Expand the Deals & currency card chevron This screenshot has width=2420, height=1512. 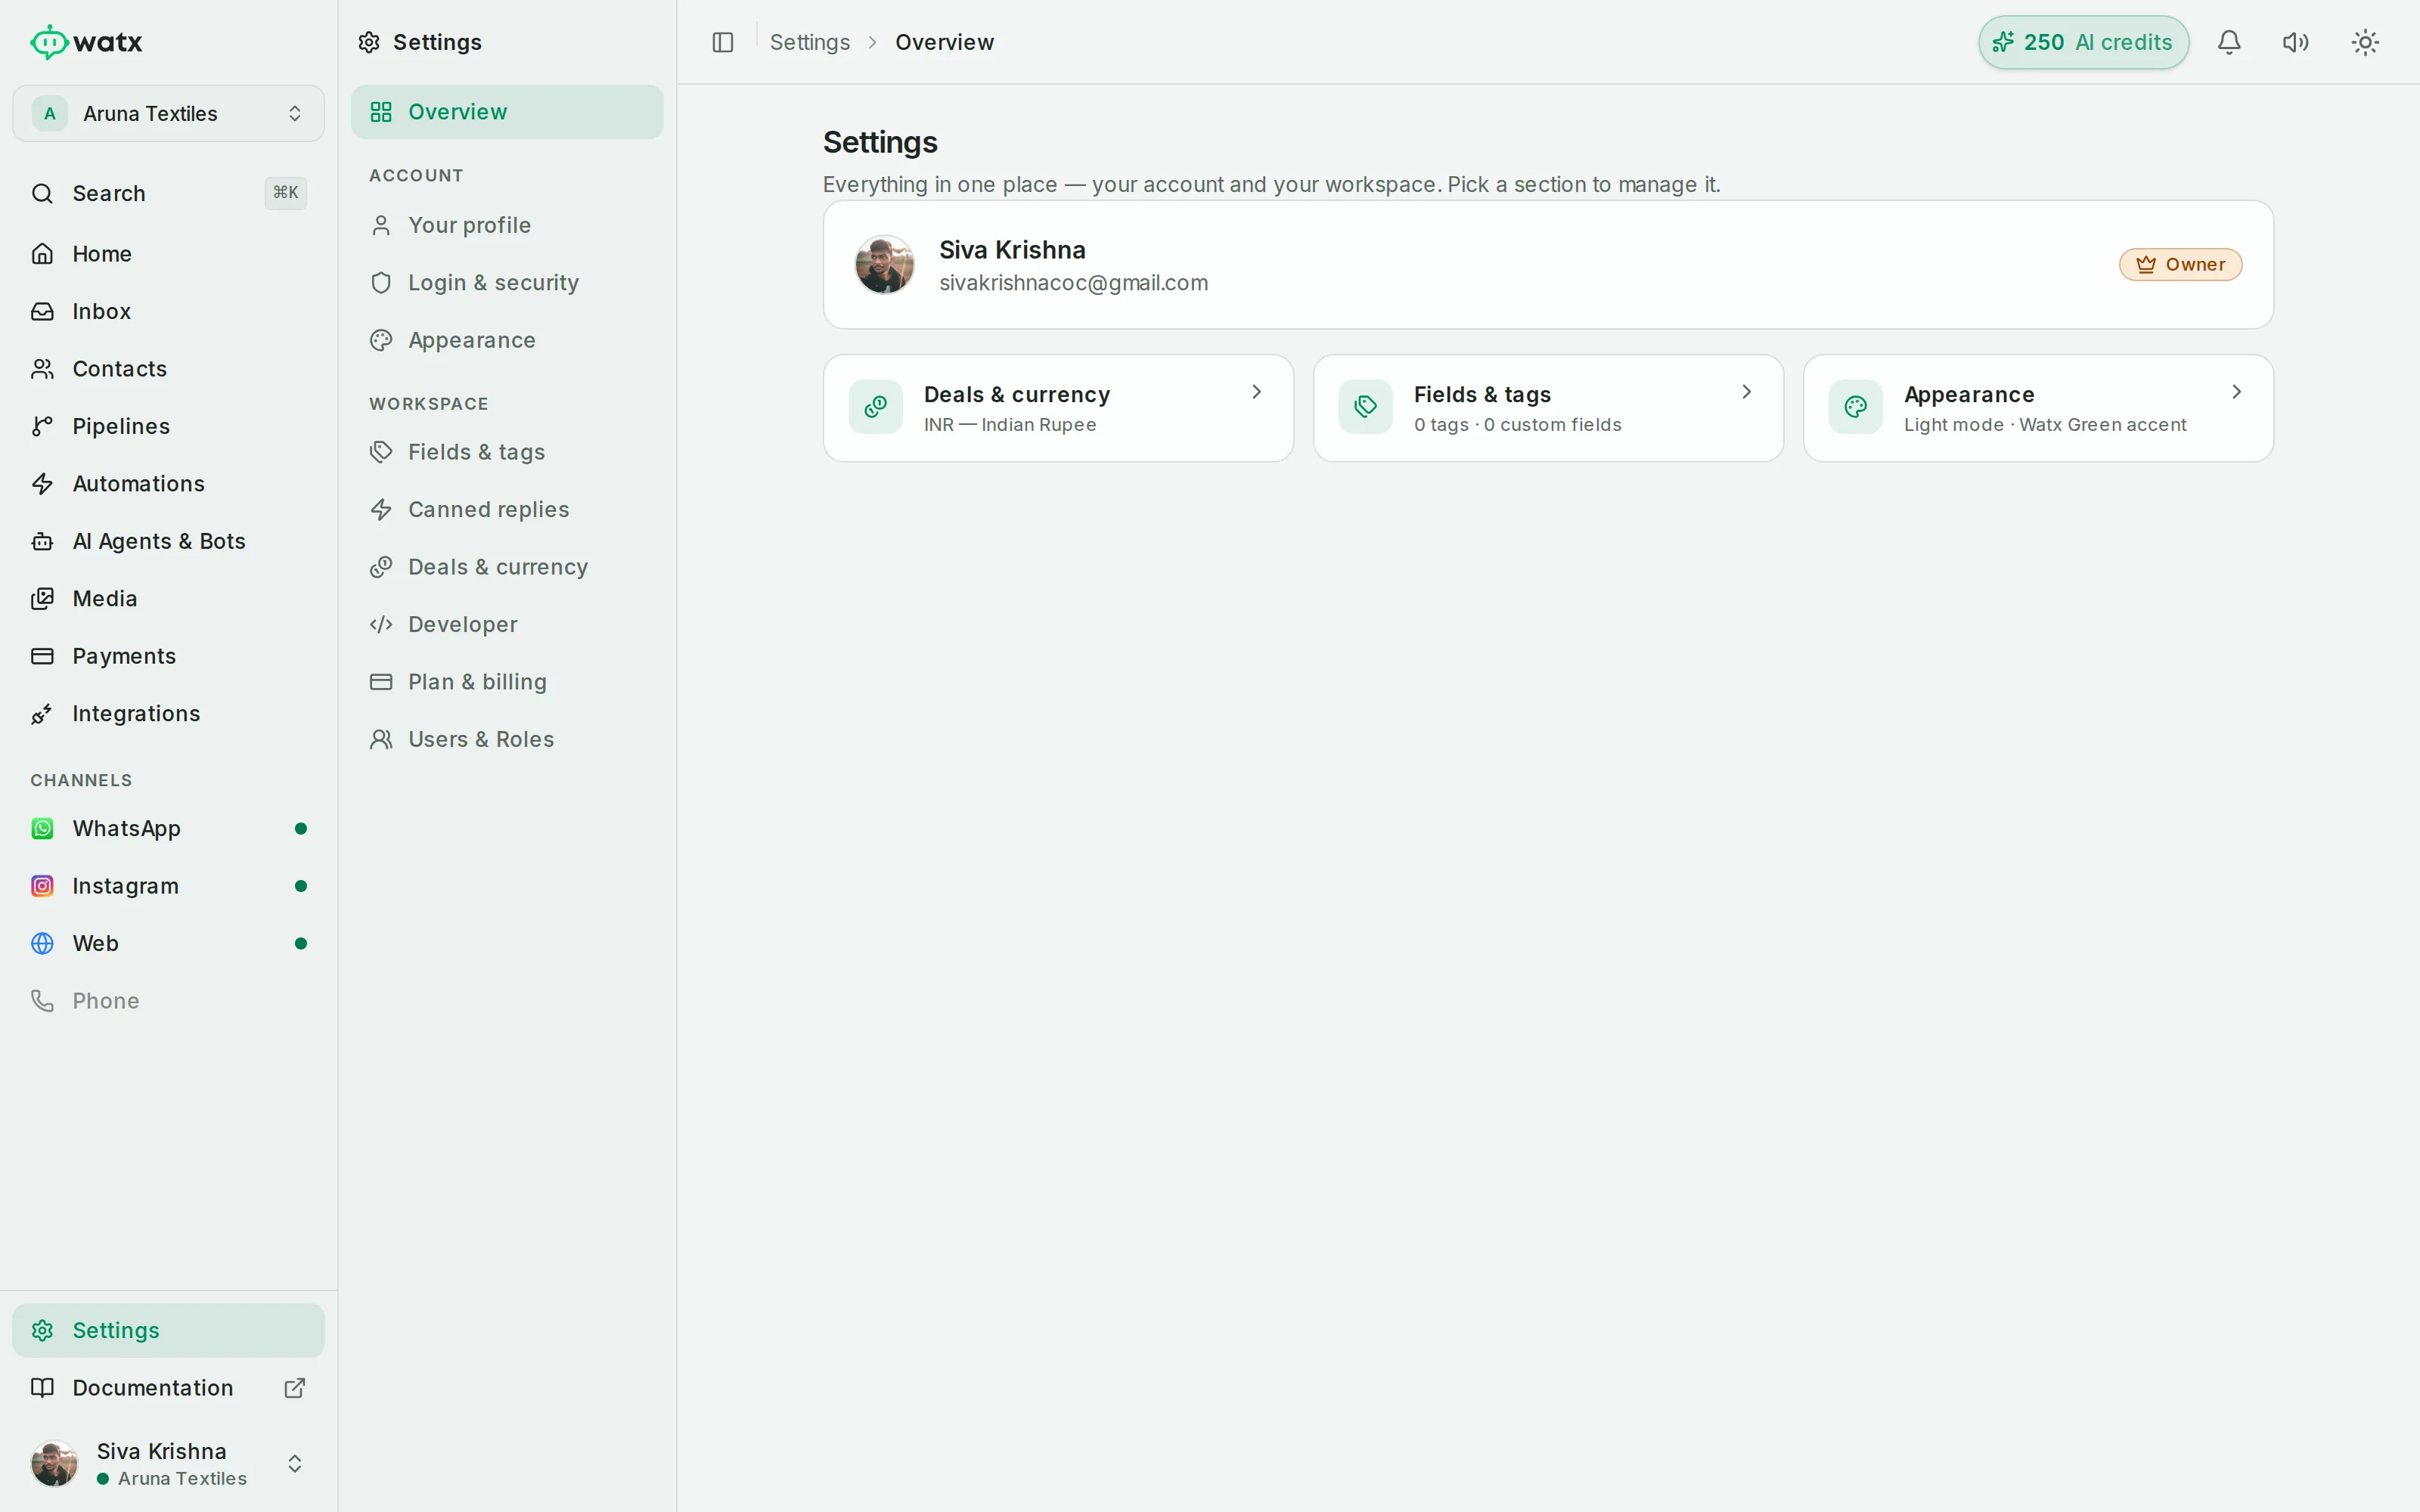(x=1257, y=392)
